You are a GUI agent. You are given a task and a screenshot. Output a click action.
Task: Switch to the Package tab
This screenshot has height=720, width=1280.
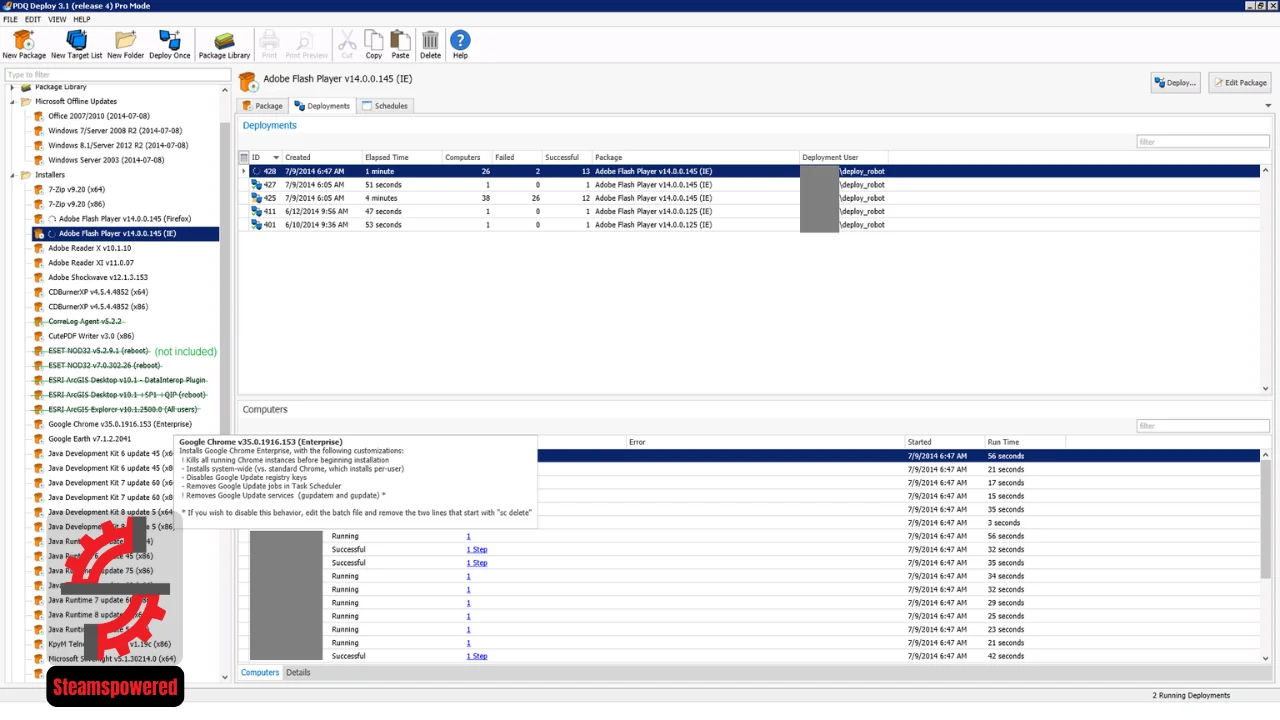coord(262,105)
